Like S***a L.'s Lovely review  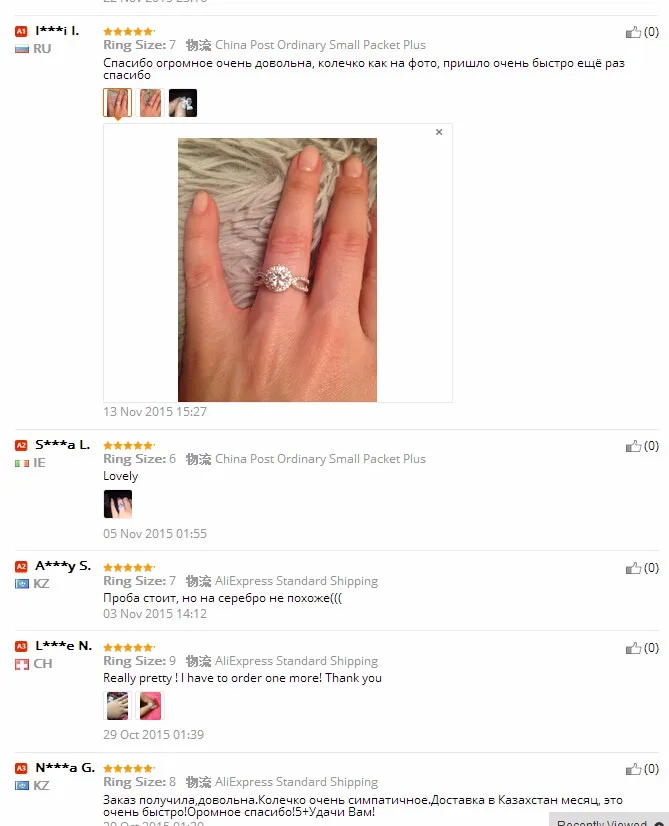point(633,446)
